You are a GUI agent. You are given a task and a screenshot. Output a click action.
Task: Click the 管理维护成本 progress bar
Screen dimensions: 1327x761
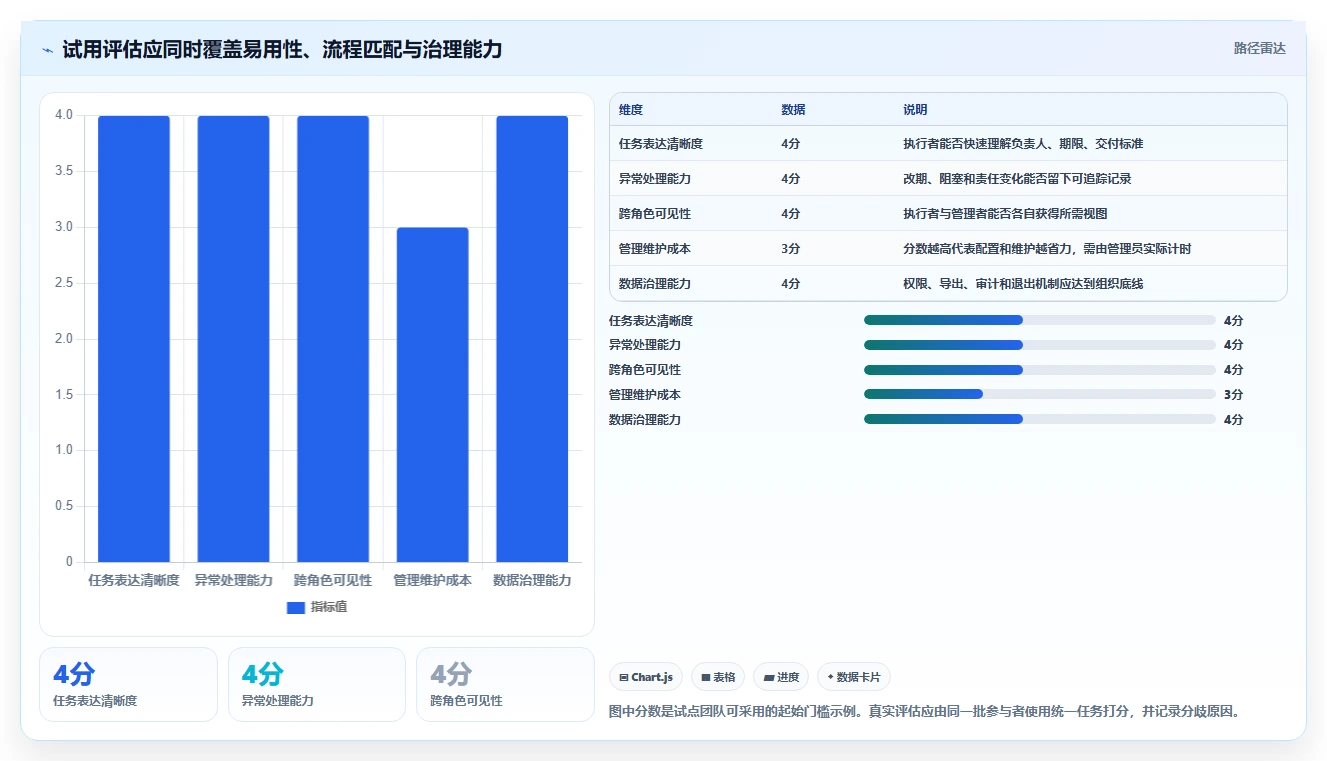point(1040,395)
